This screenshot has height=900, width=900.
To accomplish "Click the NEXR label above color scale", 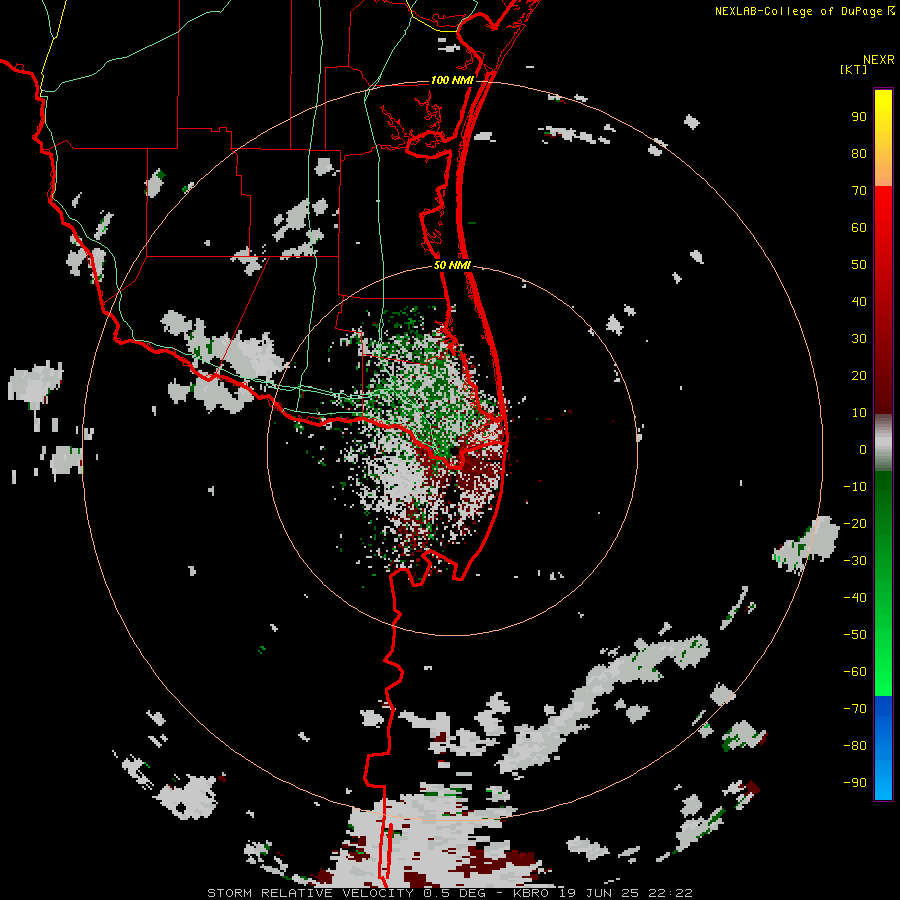I will [878, 60].
